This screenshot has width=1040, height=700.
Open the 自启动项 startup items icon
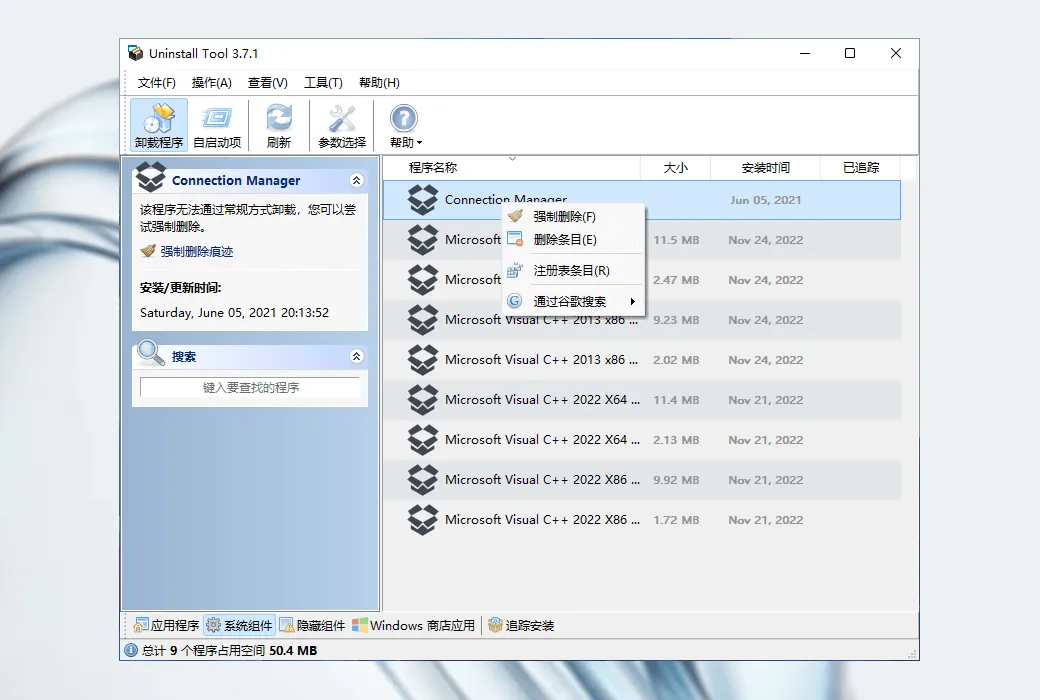(x=217, y=125)
